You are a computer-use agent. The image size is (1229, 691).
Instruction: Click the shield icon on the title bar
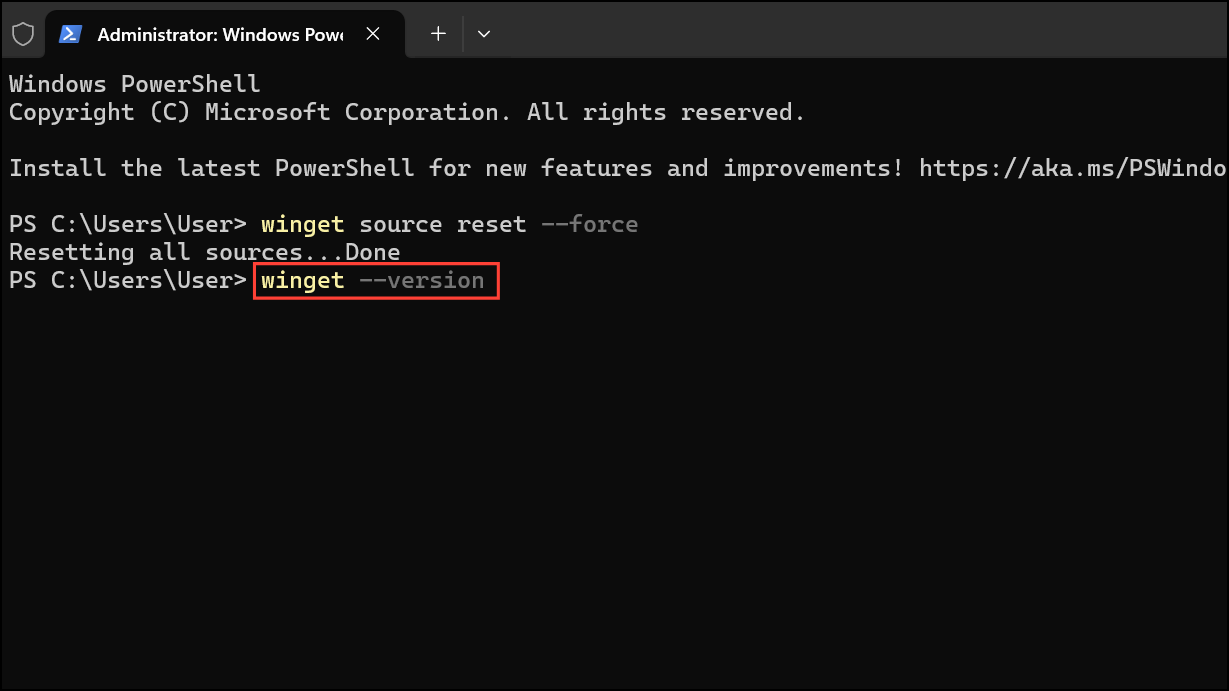point(23,33)
